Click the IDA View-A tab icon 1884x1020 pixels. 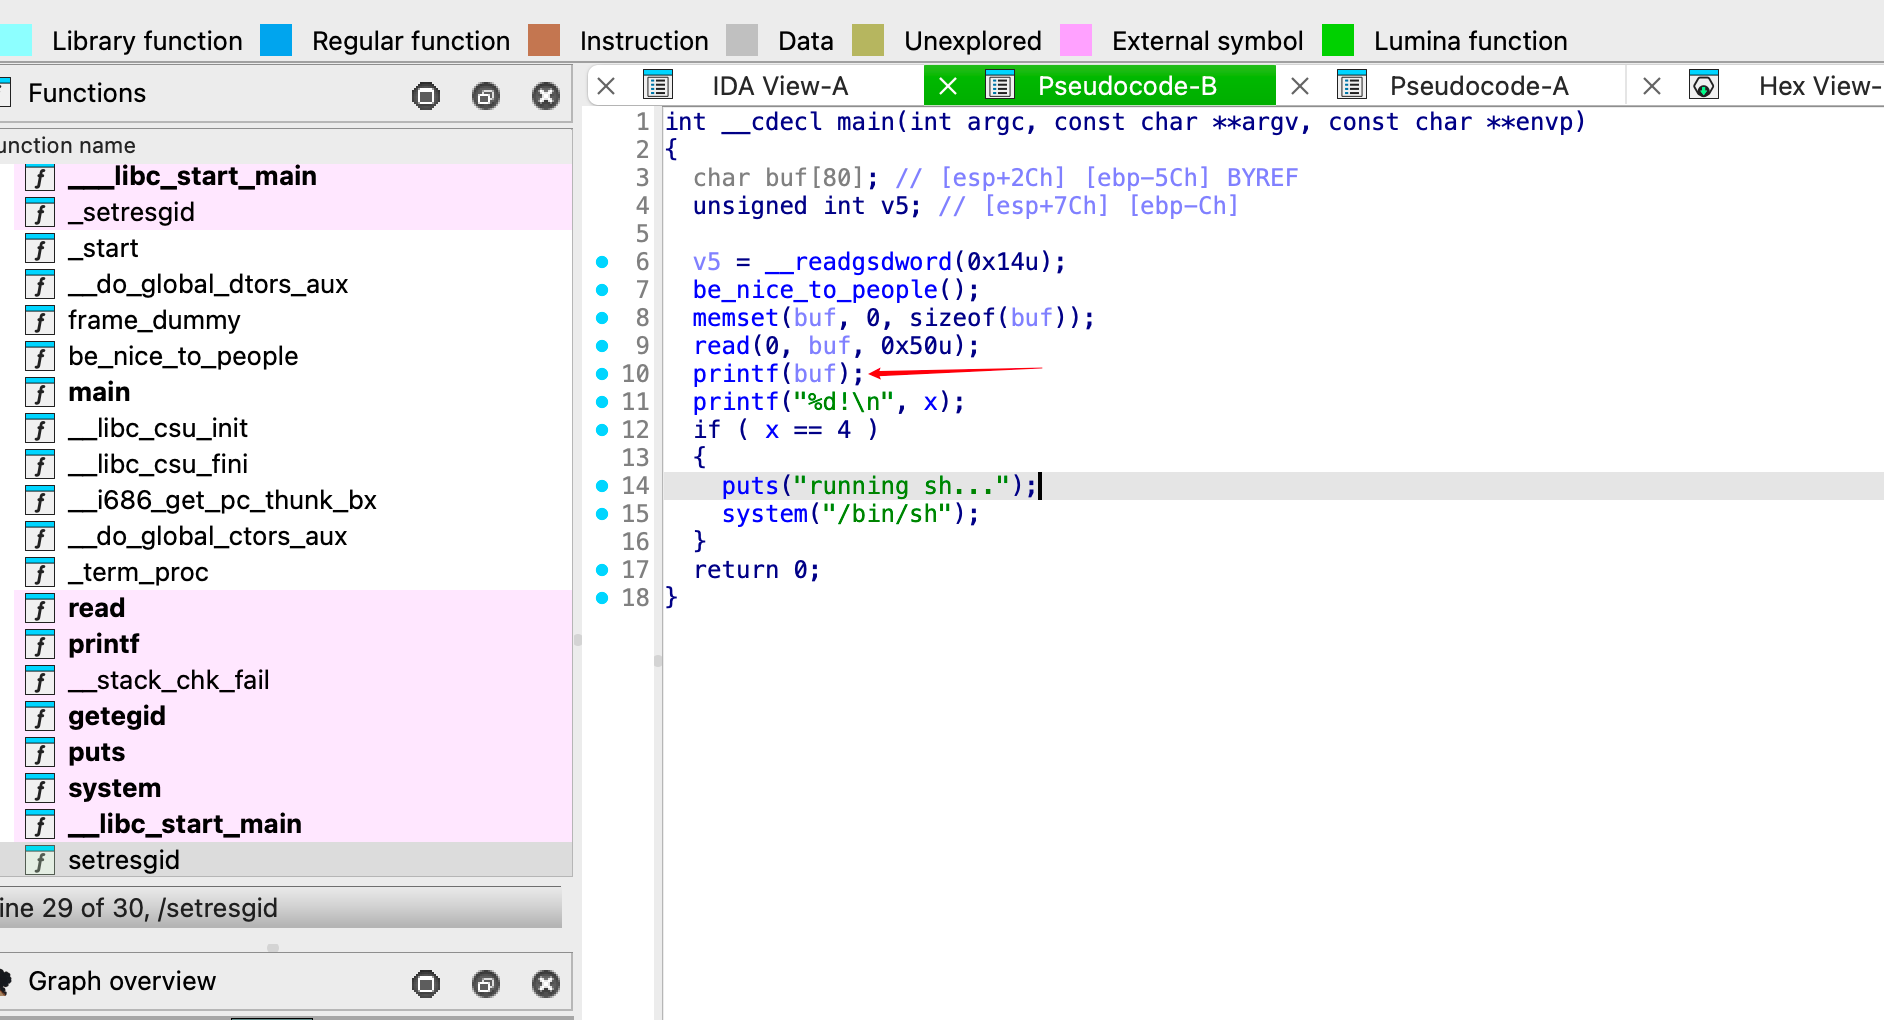pyautogui.click(x=658, y=86)
